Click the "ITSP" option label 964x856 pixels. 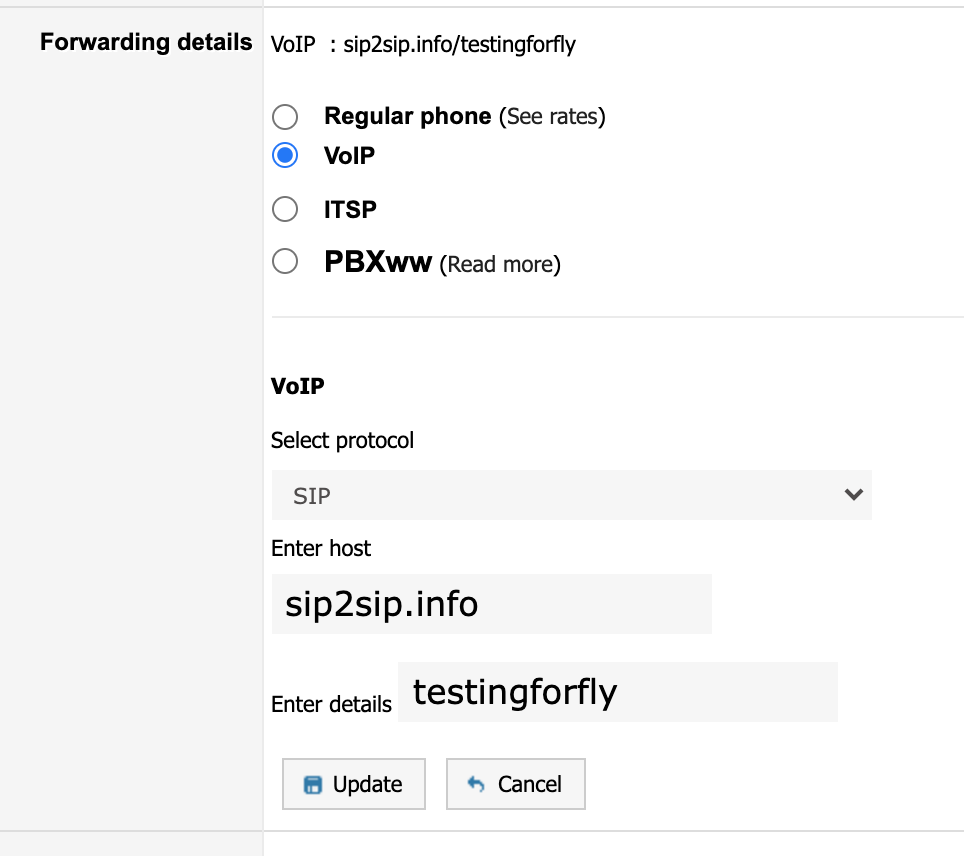click(350, 209)
